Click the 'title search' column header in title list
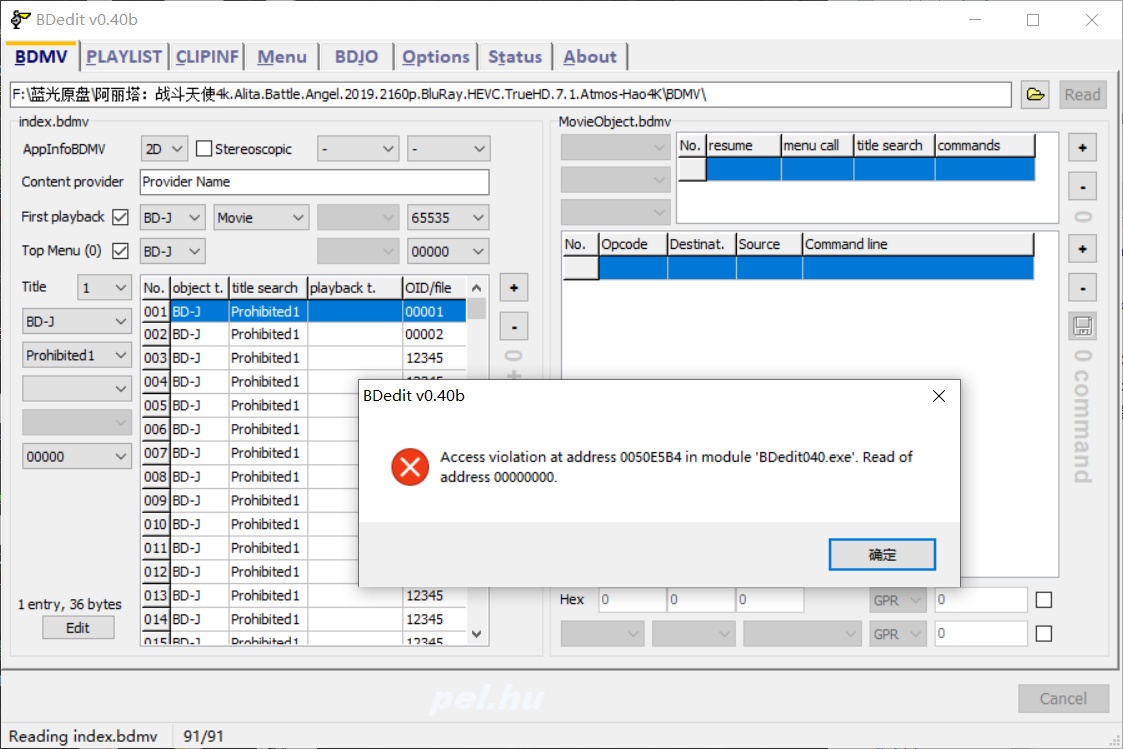The image size is (1123, 749). point(268,288)
